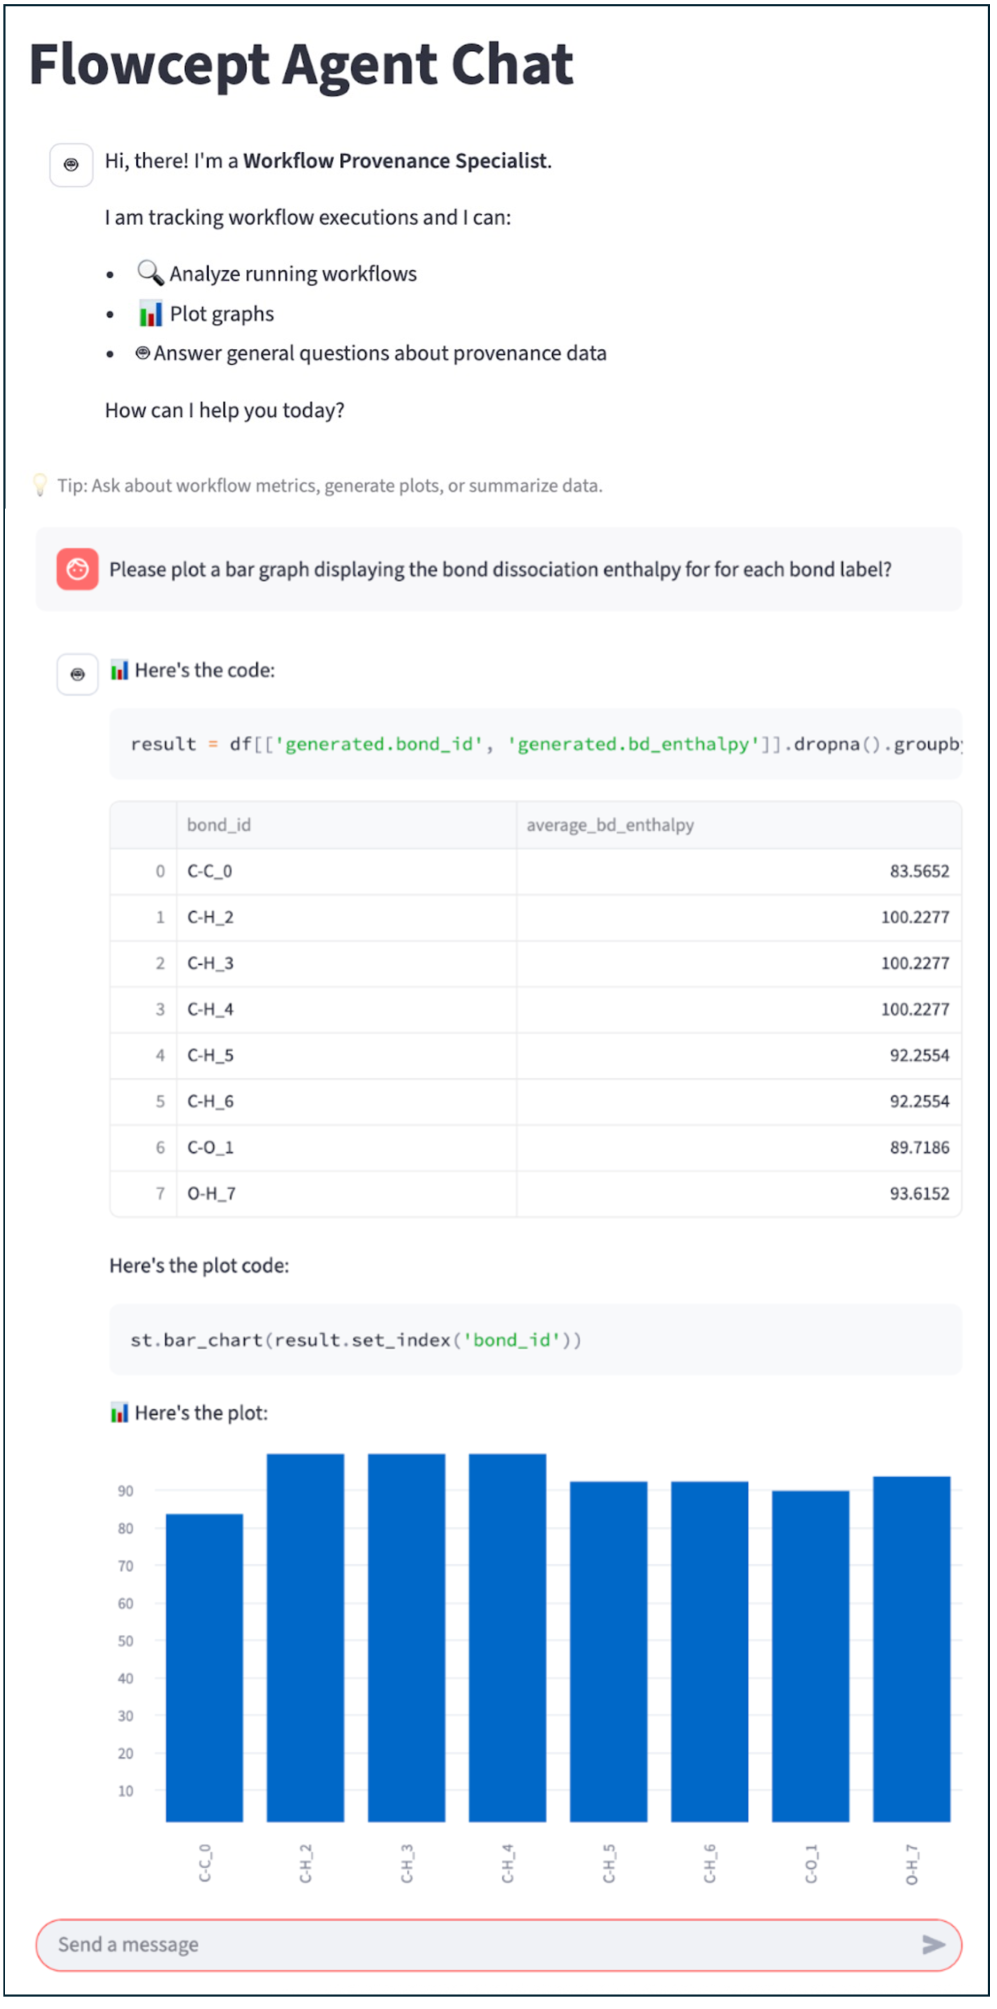Click the magnifying glass icon by Analyze running workflows
Viewport: 997px width, 2009px height.
coord(150,273)
